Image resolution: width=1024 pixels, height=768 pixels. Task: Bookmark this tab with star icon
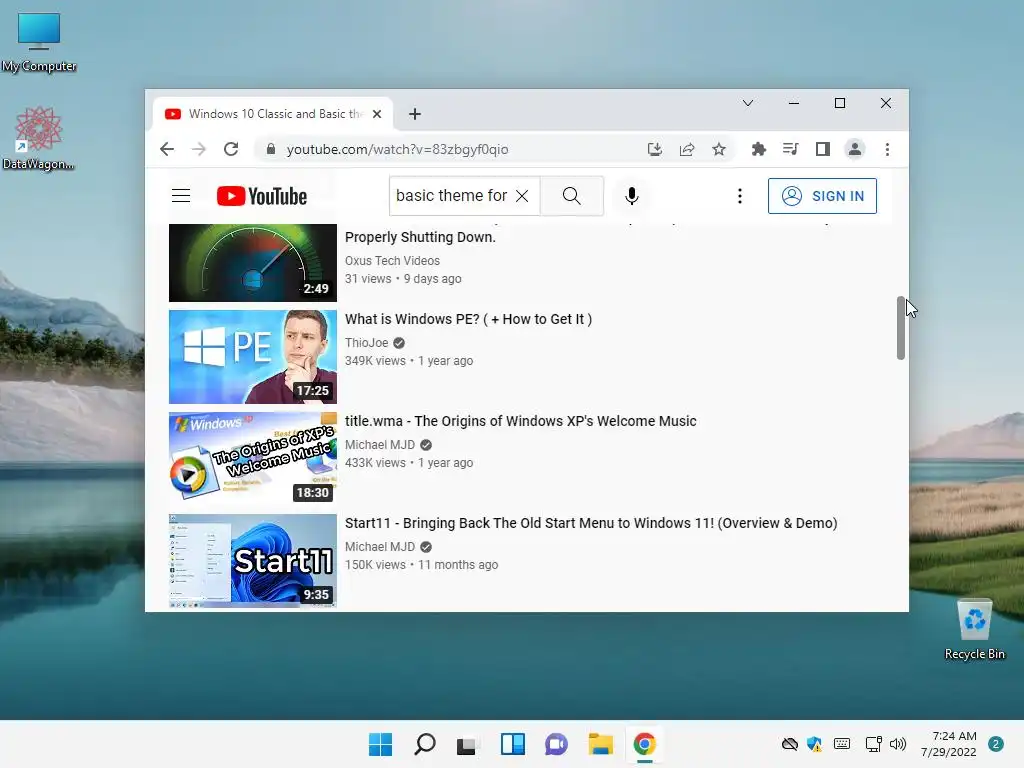(x=719, y=150)
